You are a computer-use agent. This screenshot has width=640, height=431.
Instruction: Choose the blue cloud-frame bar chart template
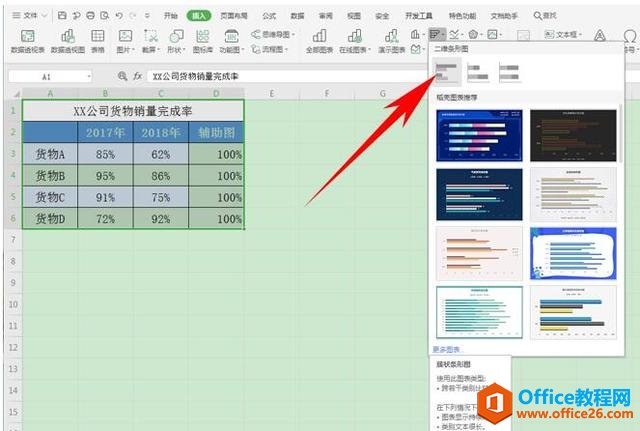573,253
